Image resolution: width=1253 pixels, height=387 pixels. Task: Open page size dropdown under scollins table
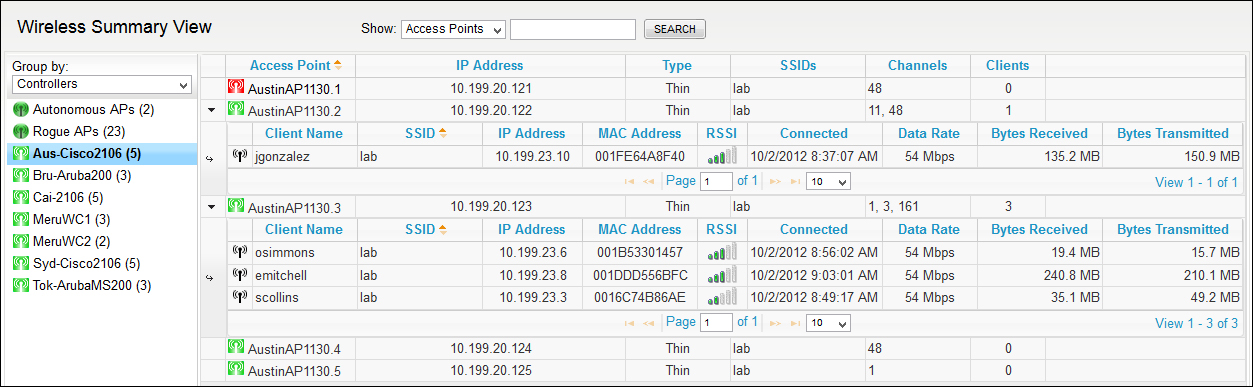tap(829, 323)
